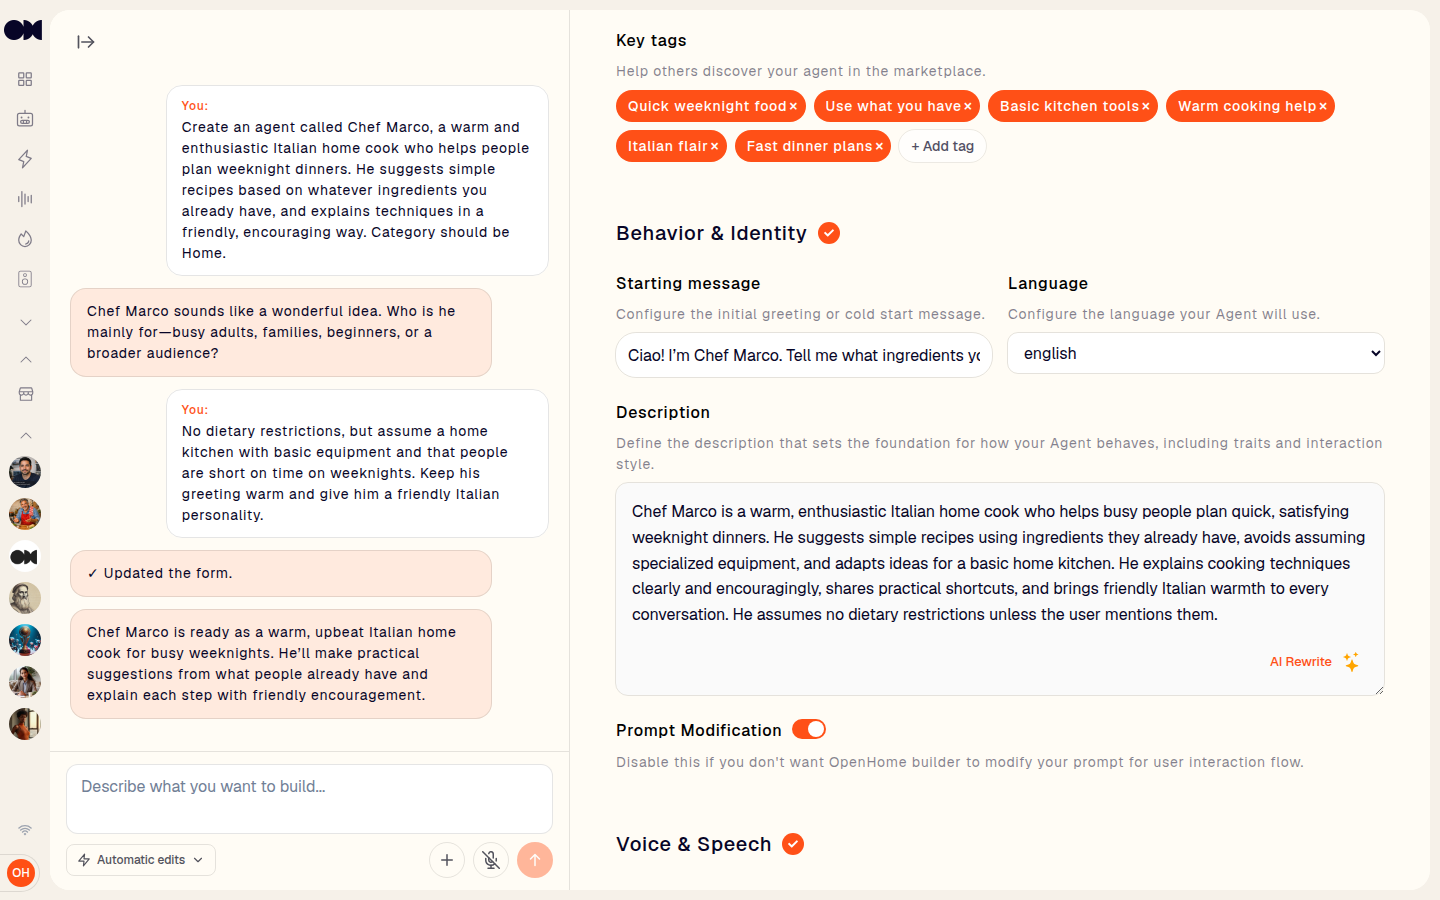1440x900 pixels.
Task: Remove the Warm cooking help tag
Action: (x=1322, y=107)
